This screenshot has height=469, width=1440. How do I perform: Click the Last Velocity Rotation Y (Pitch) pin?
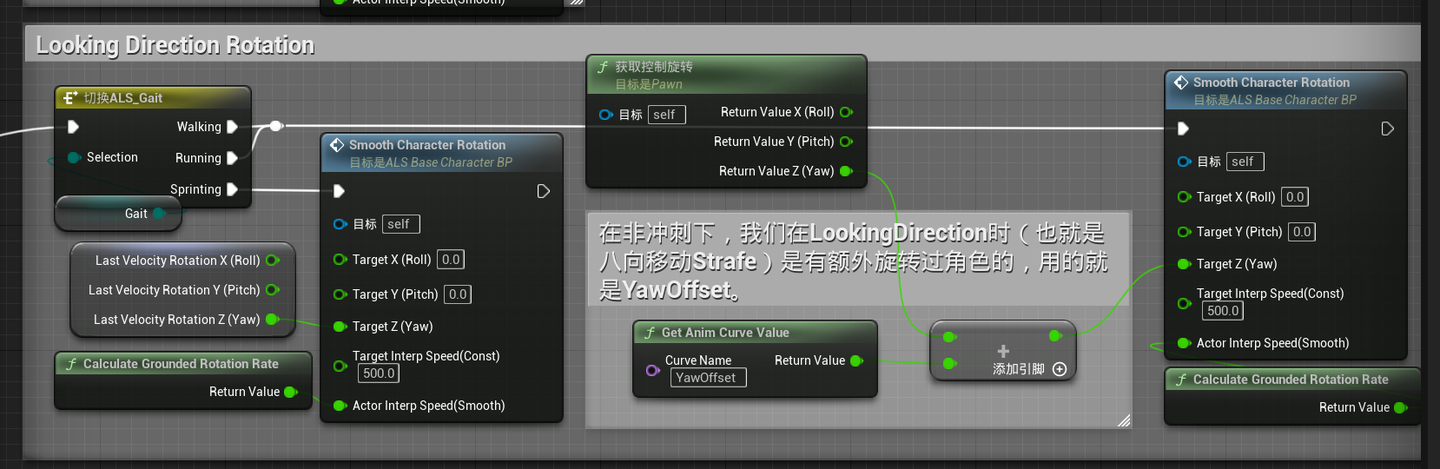point(272,290)
